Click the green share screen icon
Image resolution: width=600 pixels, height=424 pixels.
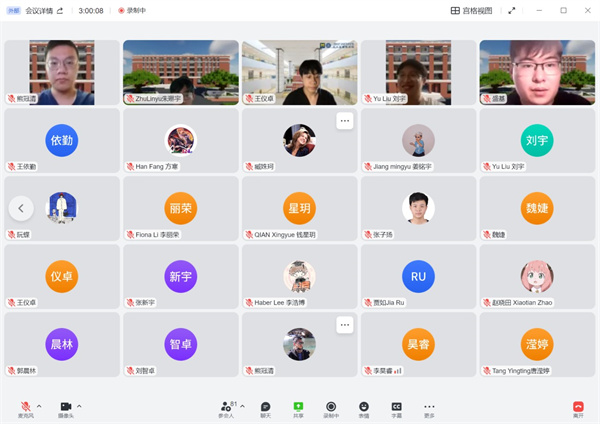click(298, 407)
